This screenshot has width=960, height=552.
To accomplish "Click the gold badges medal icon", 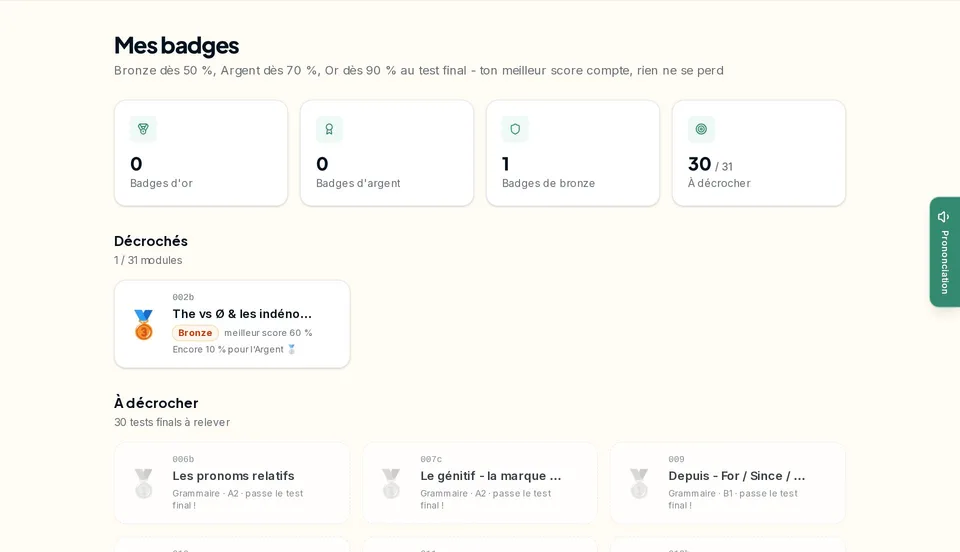I will [x=143, y=129].
